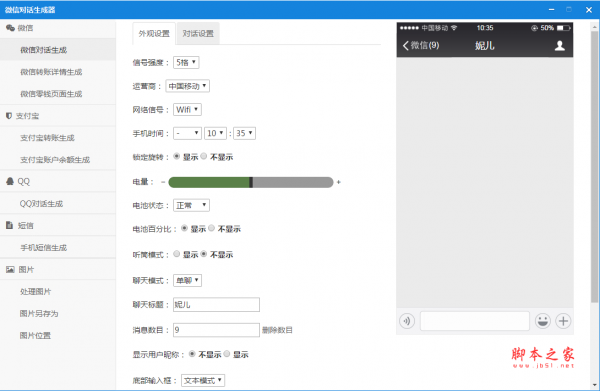Click the SMS document icon
The height and width of the screenshot is (391, 600).
(10, 225)
